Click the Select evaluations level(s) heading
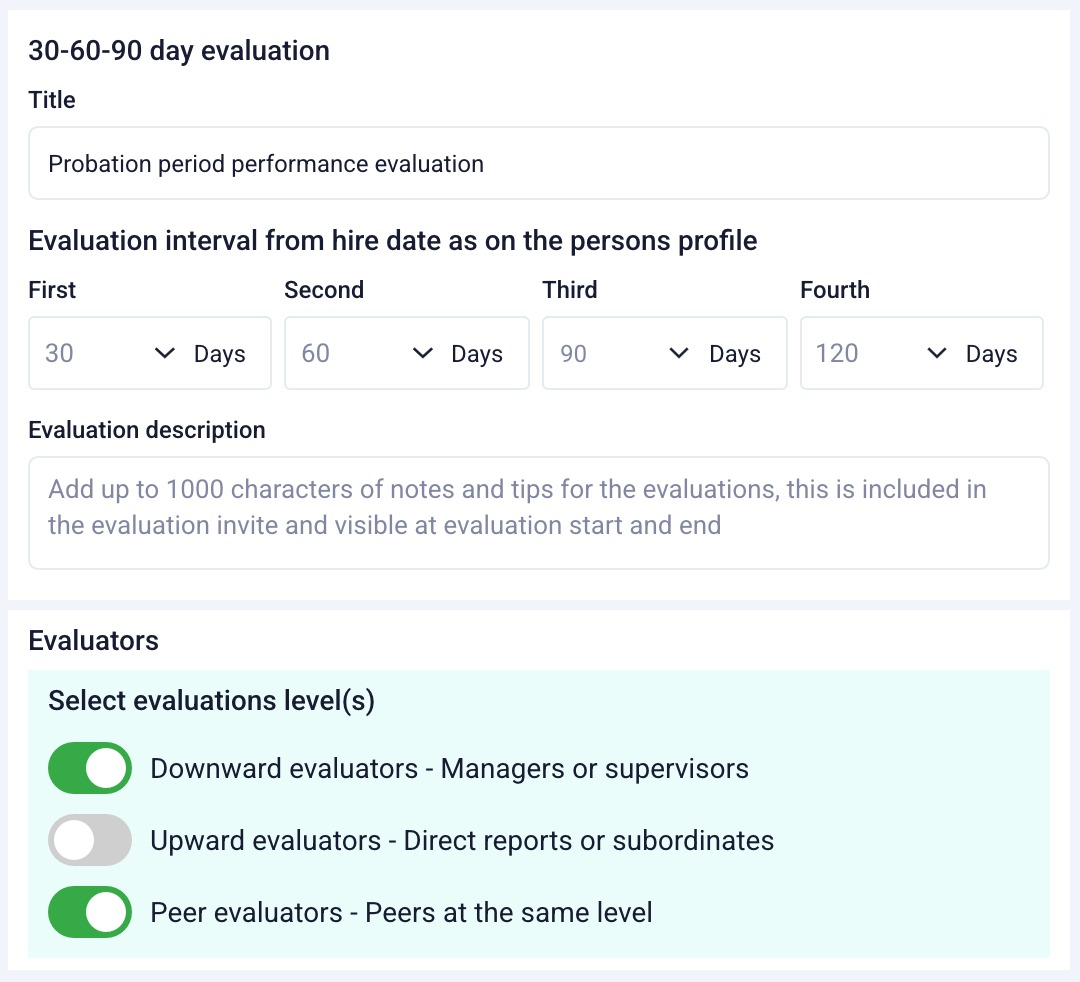The width and height of the screenshot is (1080, 982). [x=211, y=700]
